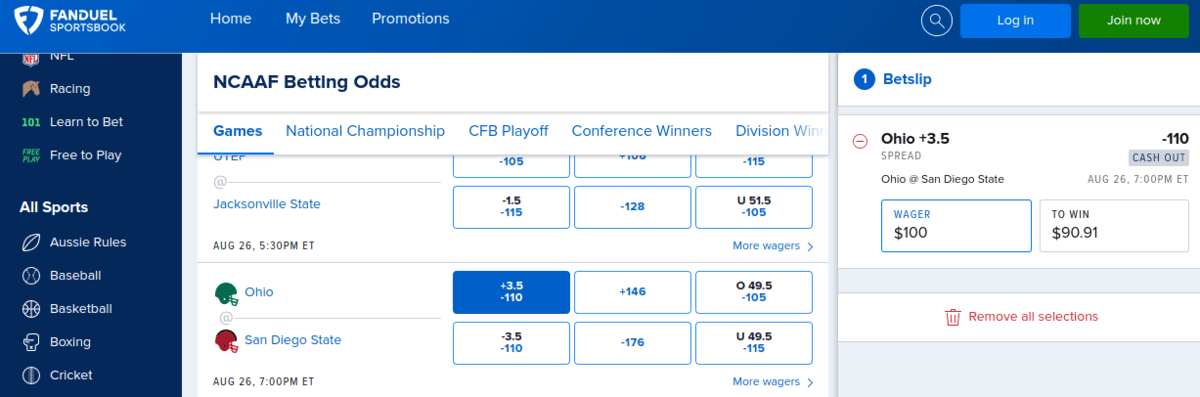Click the Cricket sport icon
1200x397 pixels.
click(30, 375)
